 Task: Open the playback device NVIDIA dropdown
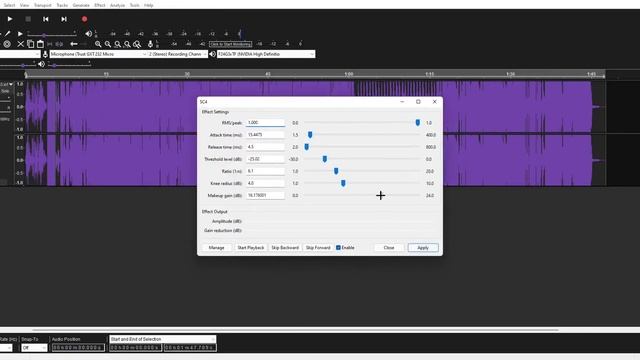[266, 54]
